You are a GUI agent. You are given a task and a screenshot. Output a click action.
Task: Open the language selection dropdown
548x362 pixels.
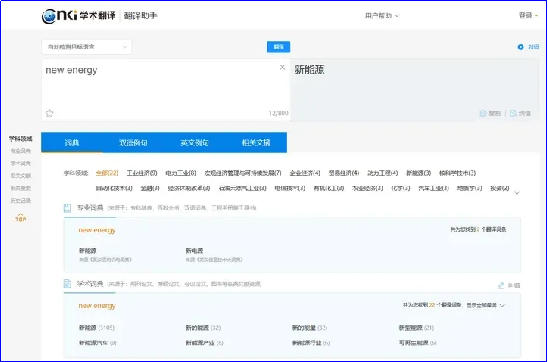click(x=87, y=47)
